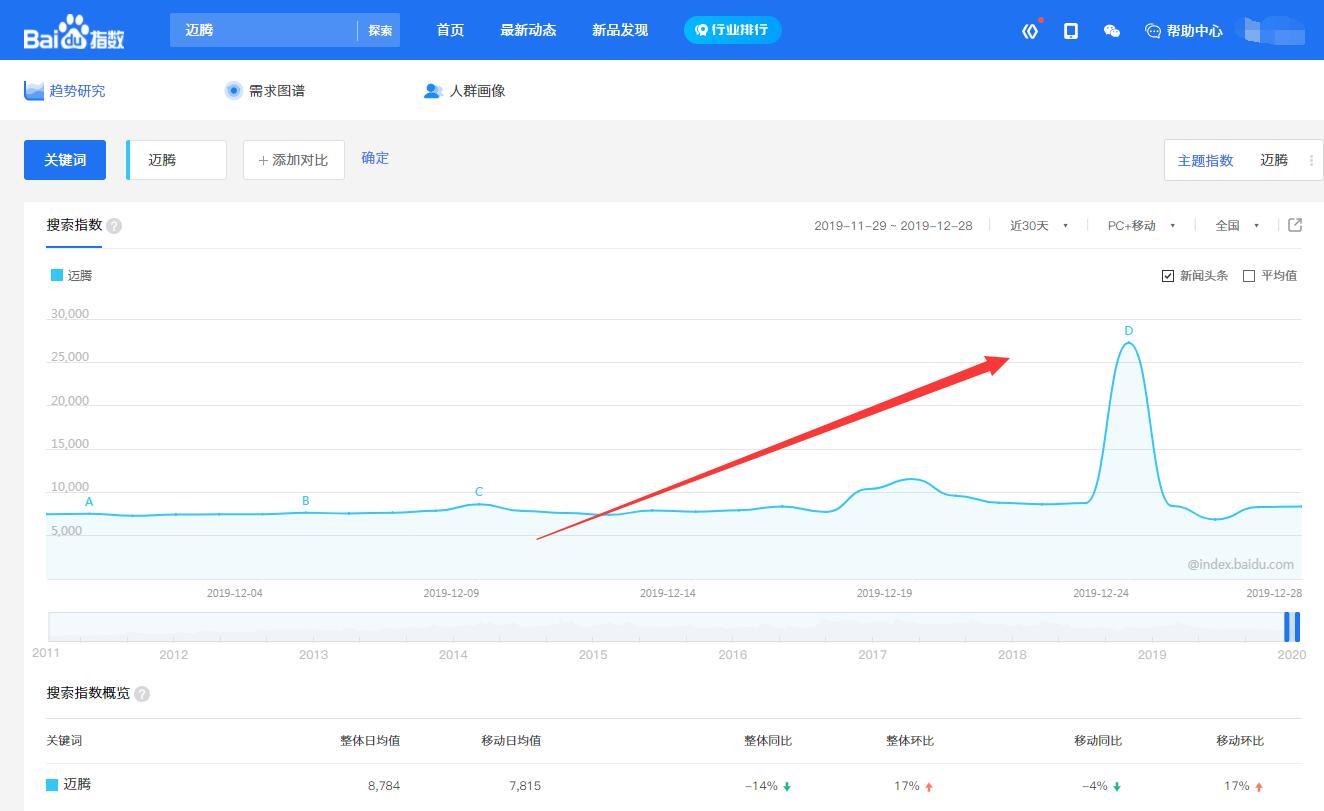Click the header search field containing 迈腾

pos(263,30)
